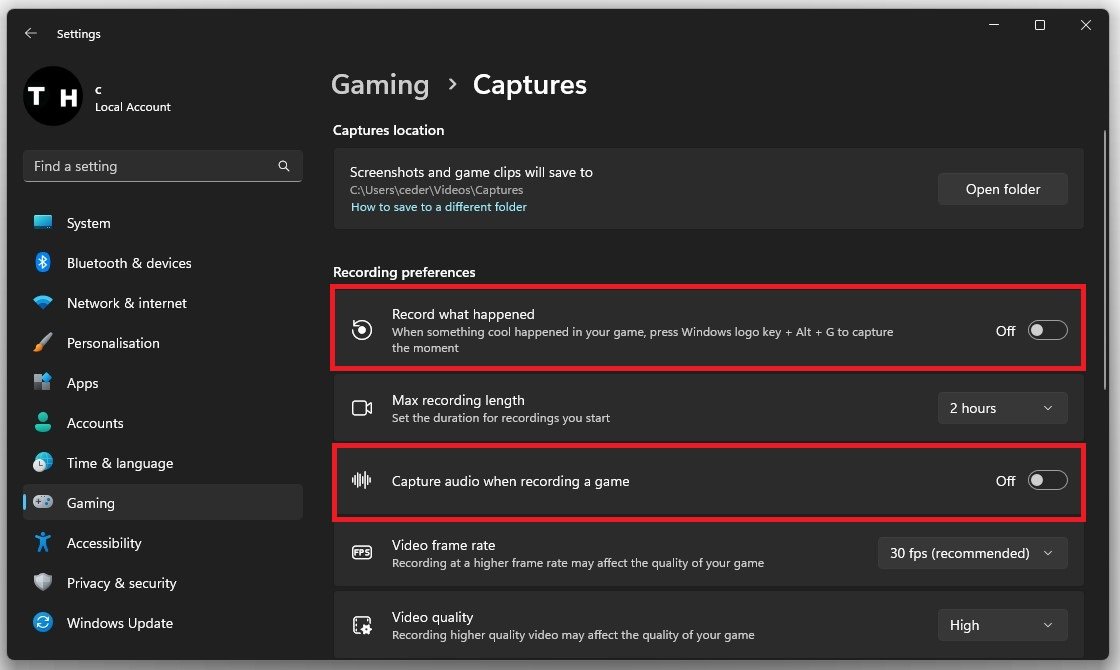Click the Personalisation paintbrush icon
The width and height of the screenshot is (1120, 670).
point(43,343)
